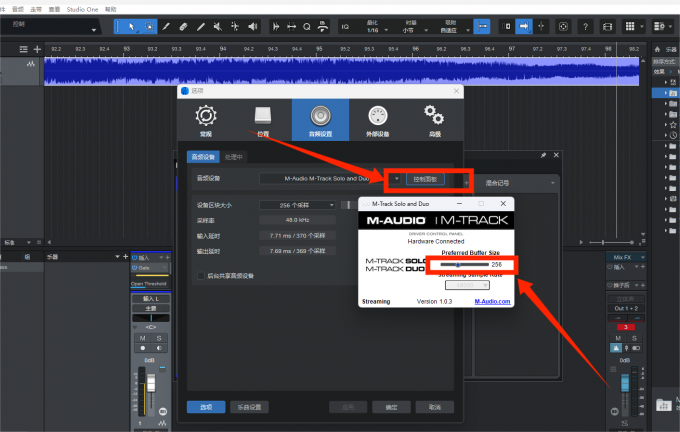
Task: Open the 位置 (Locations) settings section
Action: click(262, 119)
